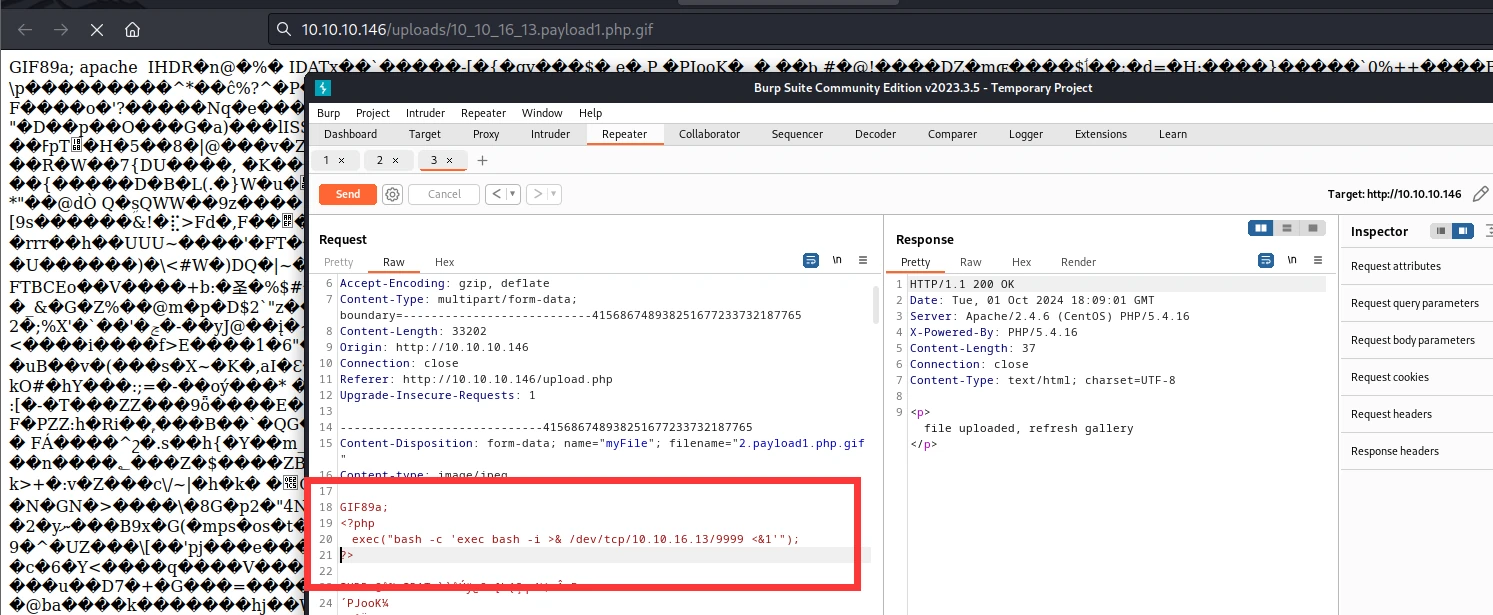
Task: Switch to the Collaborator tab
Action: [710, 134]
